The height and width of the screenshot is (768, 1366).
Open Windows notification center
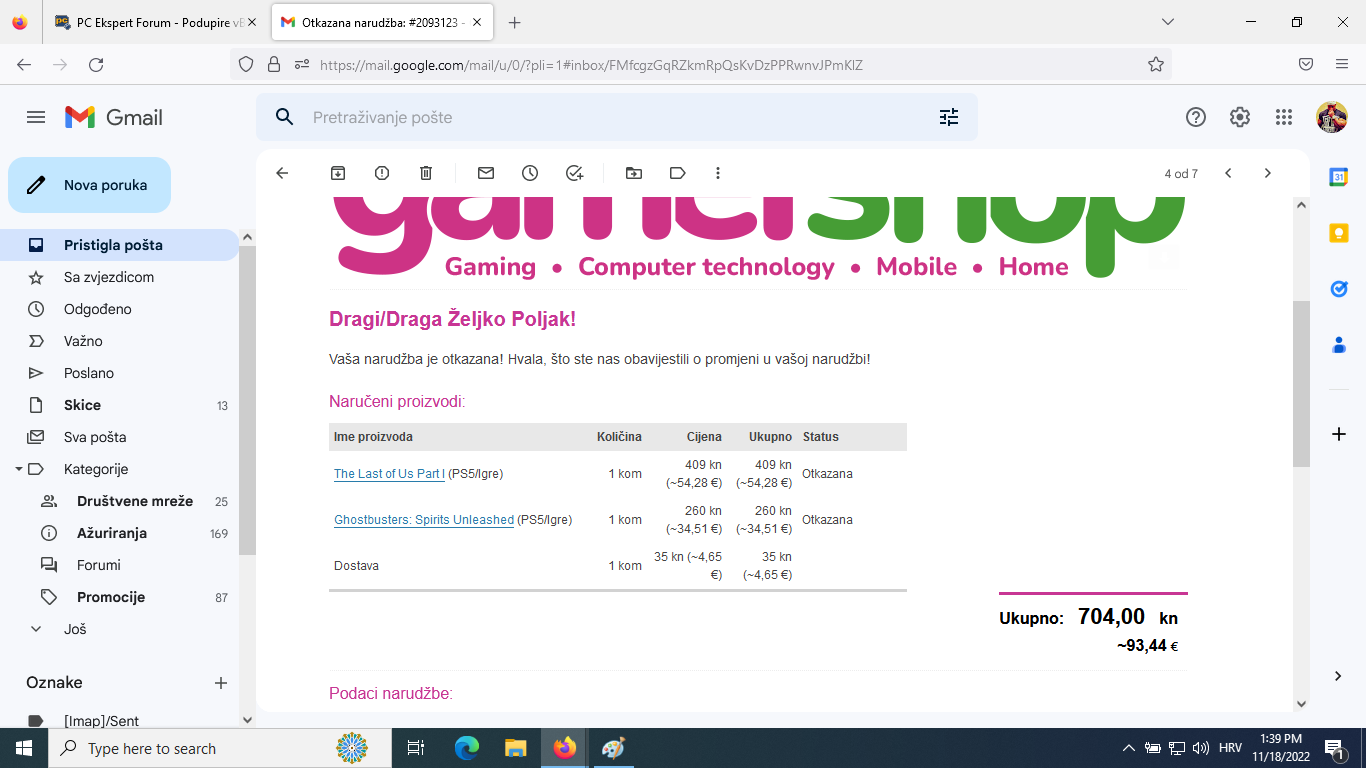(x=1334, y=748)
